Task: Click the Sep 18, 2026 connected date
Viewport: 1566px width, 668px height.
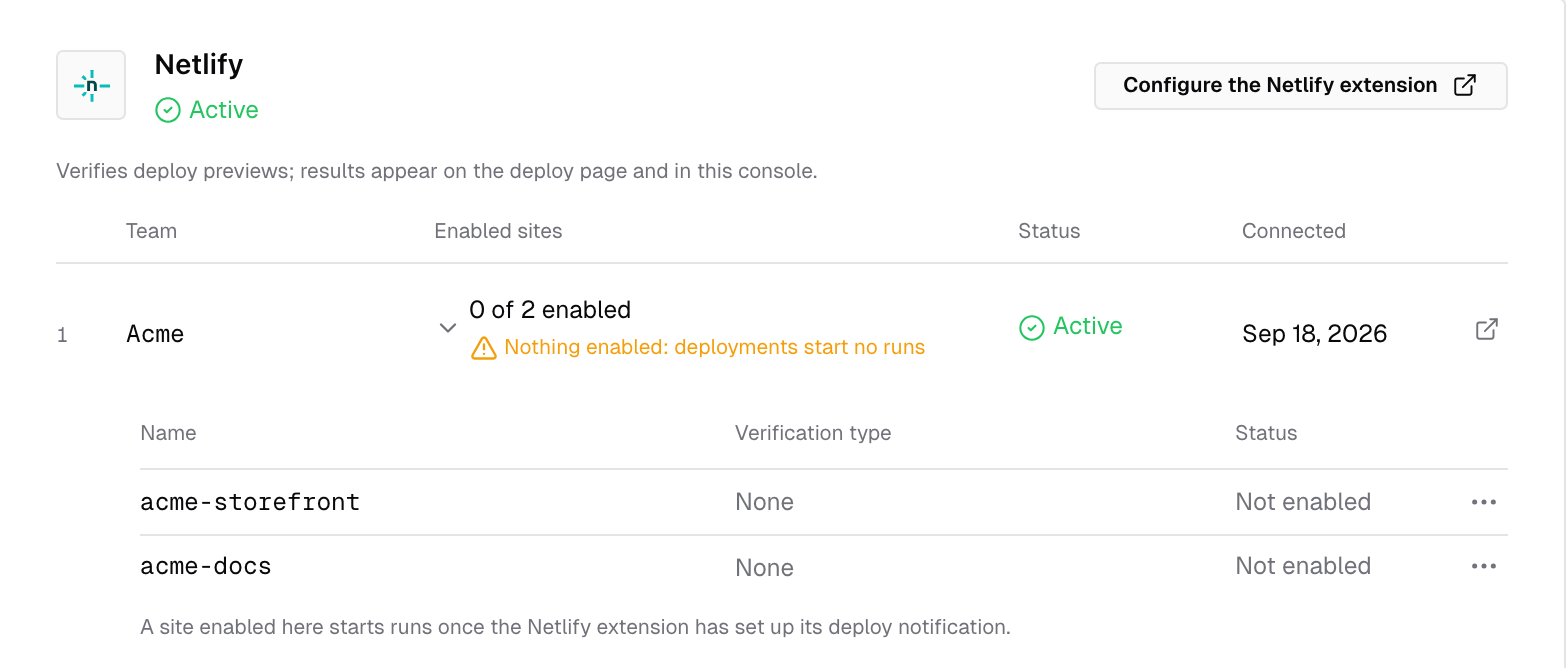Action: click(x=1314, y=334)
